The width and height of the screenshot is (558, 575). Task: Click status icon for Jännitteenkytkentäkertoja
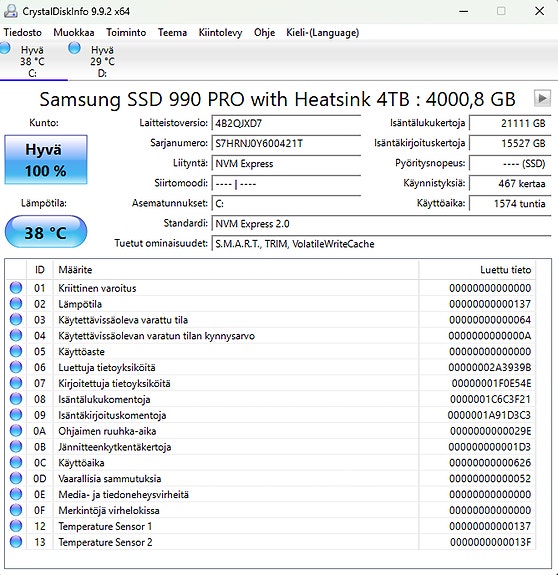[16, 446]
